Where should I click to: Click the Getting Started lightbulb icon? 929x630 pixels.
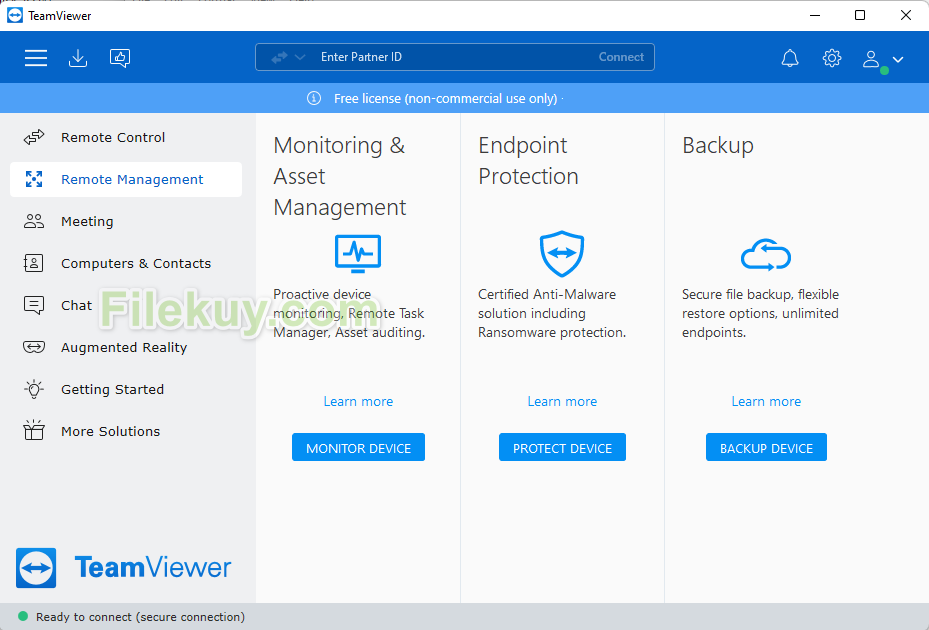click(x=34, y=389)
